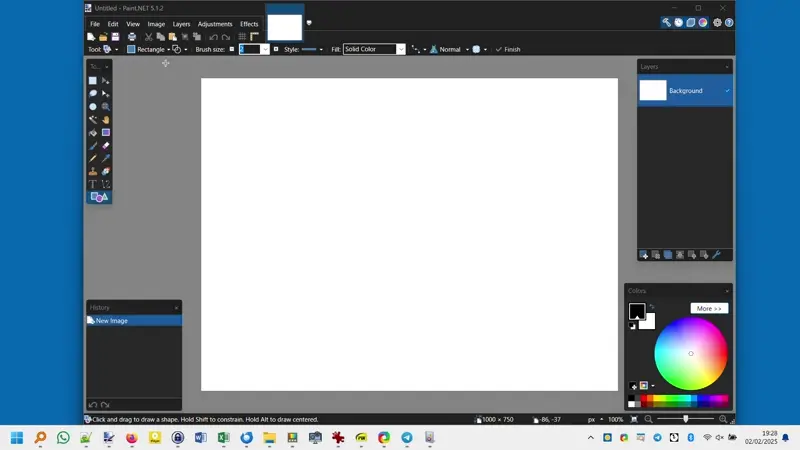Click the Finish button

[508, 49]
